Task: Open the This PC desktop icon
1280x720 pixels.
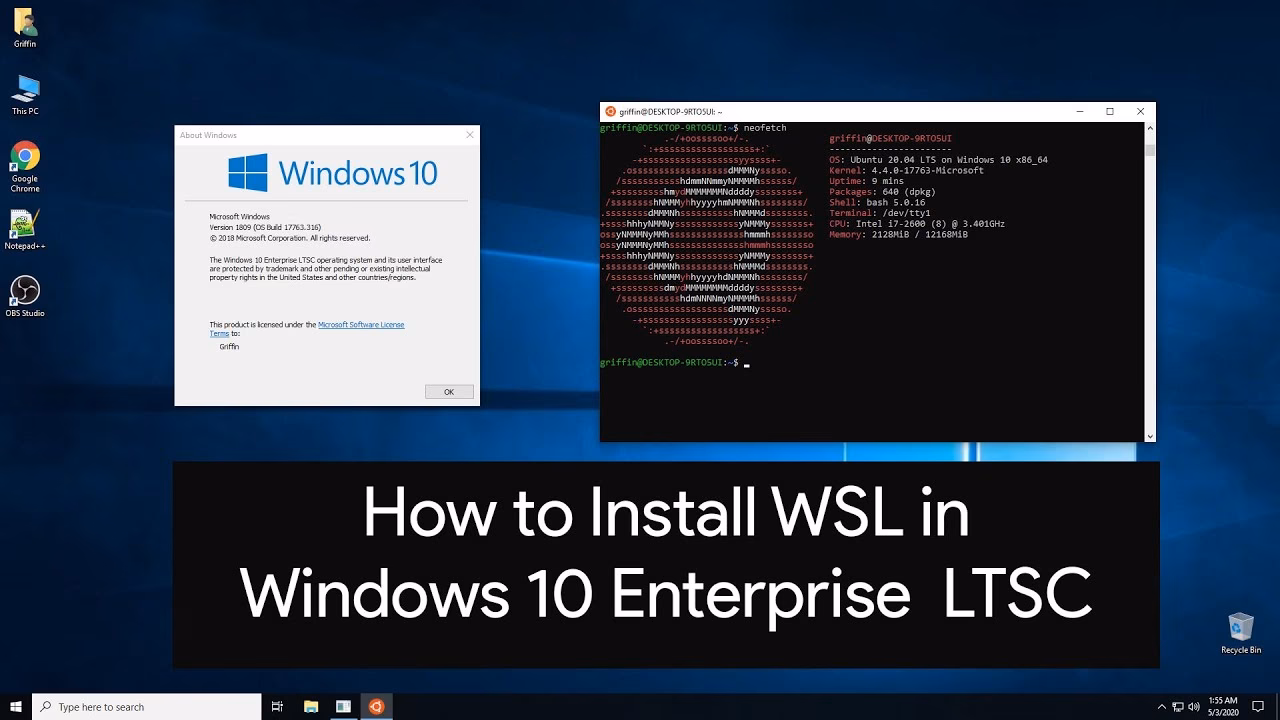Action: pos(25,95)
